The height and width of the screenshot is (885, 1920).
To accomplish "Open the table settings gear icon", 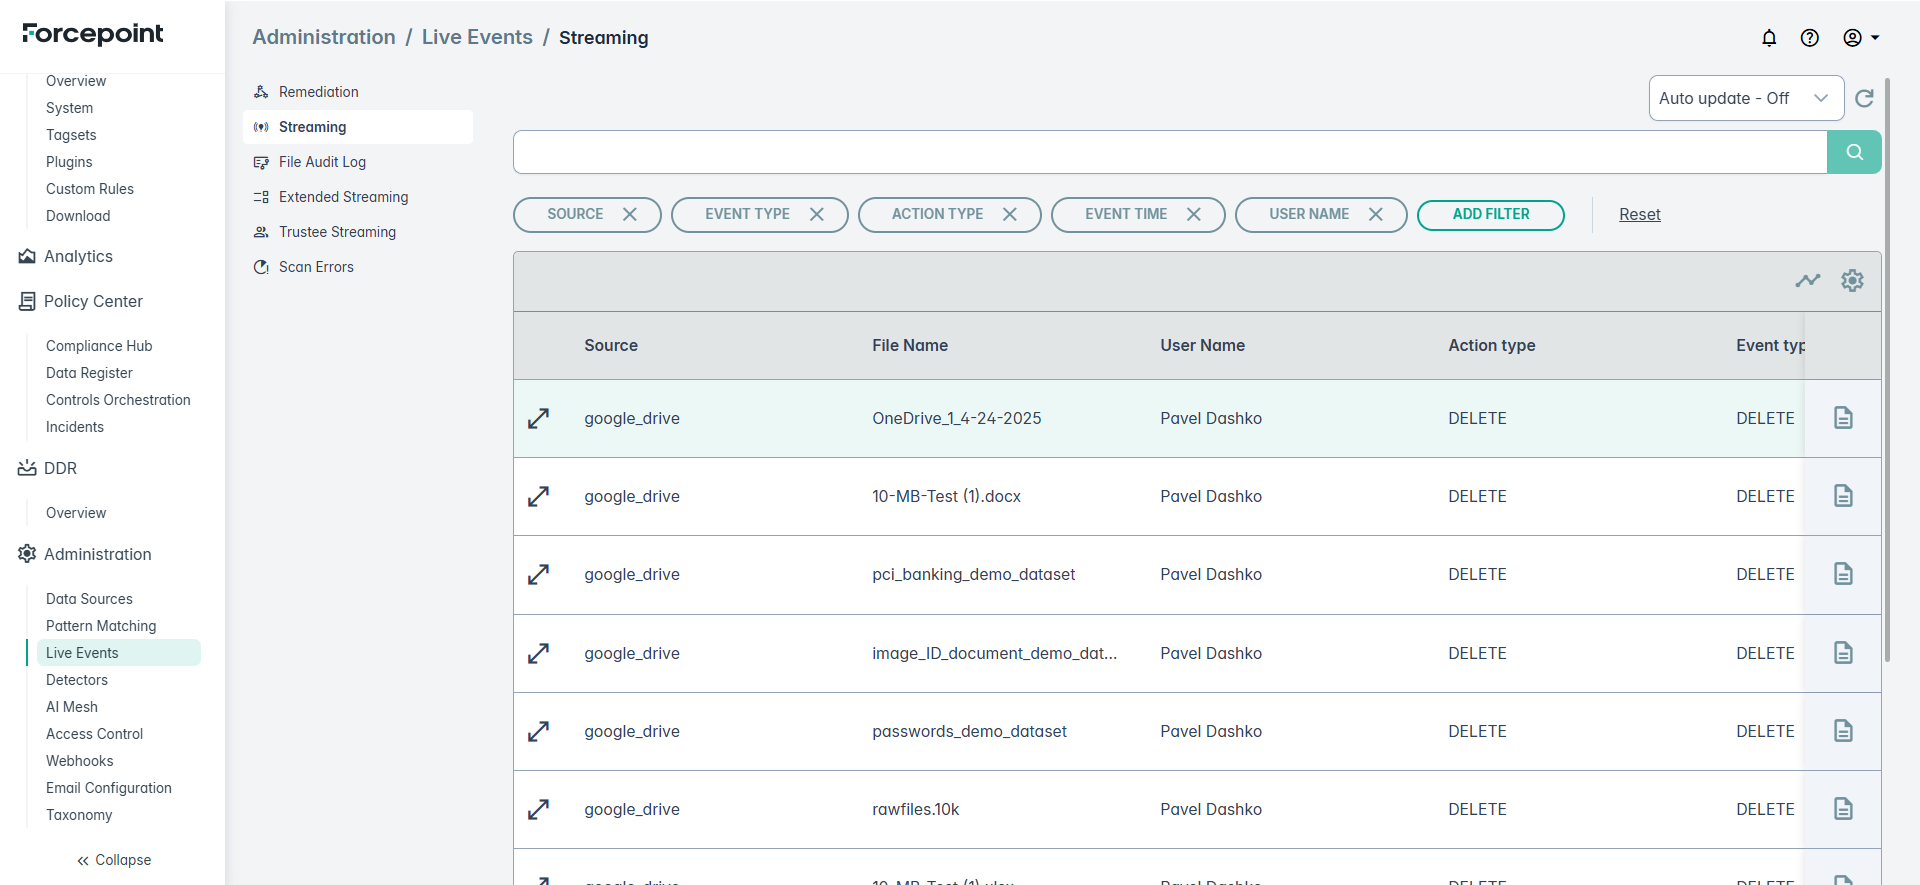I will (x=1852, y=281).
